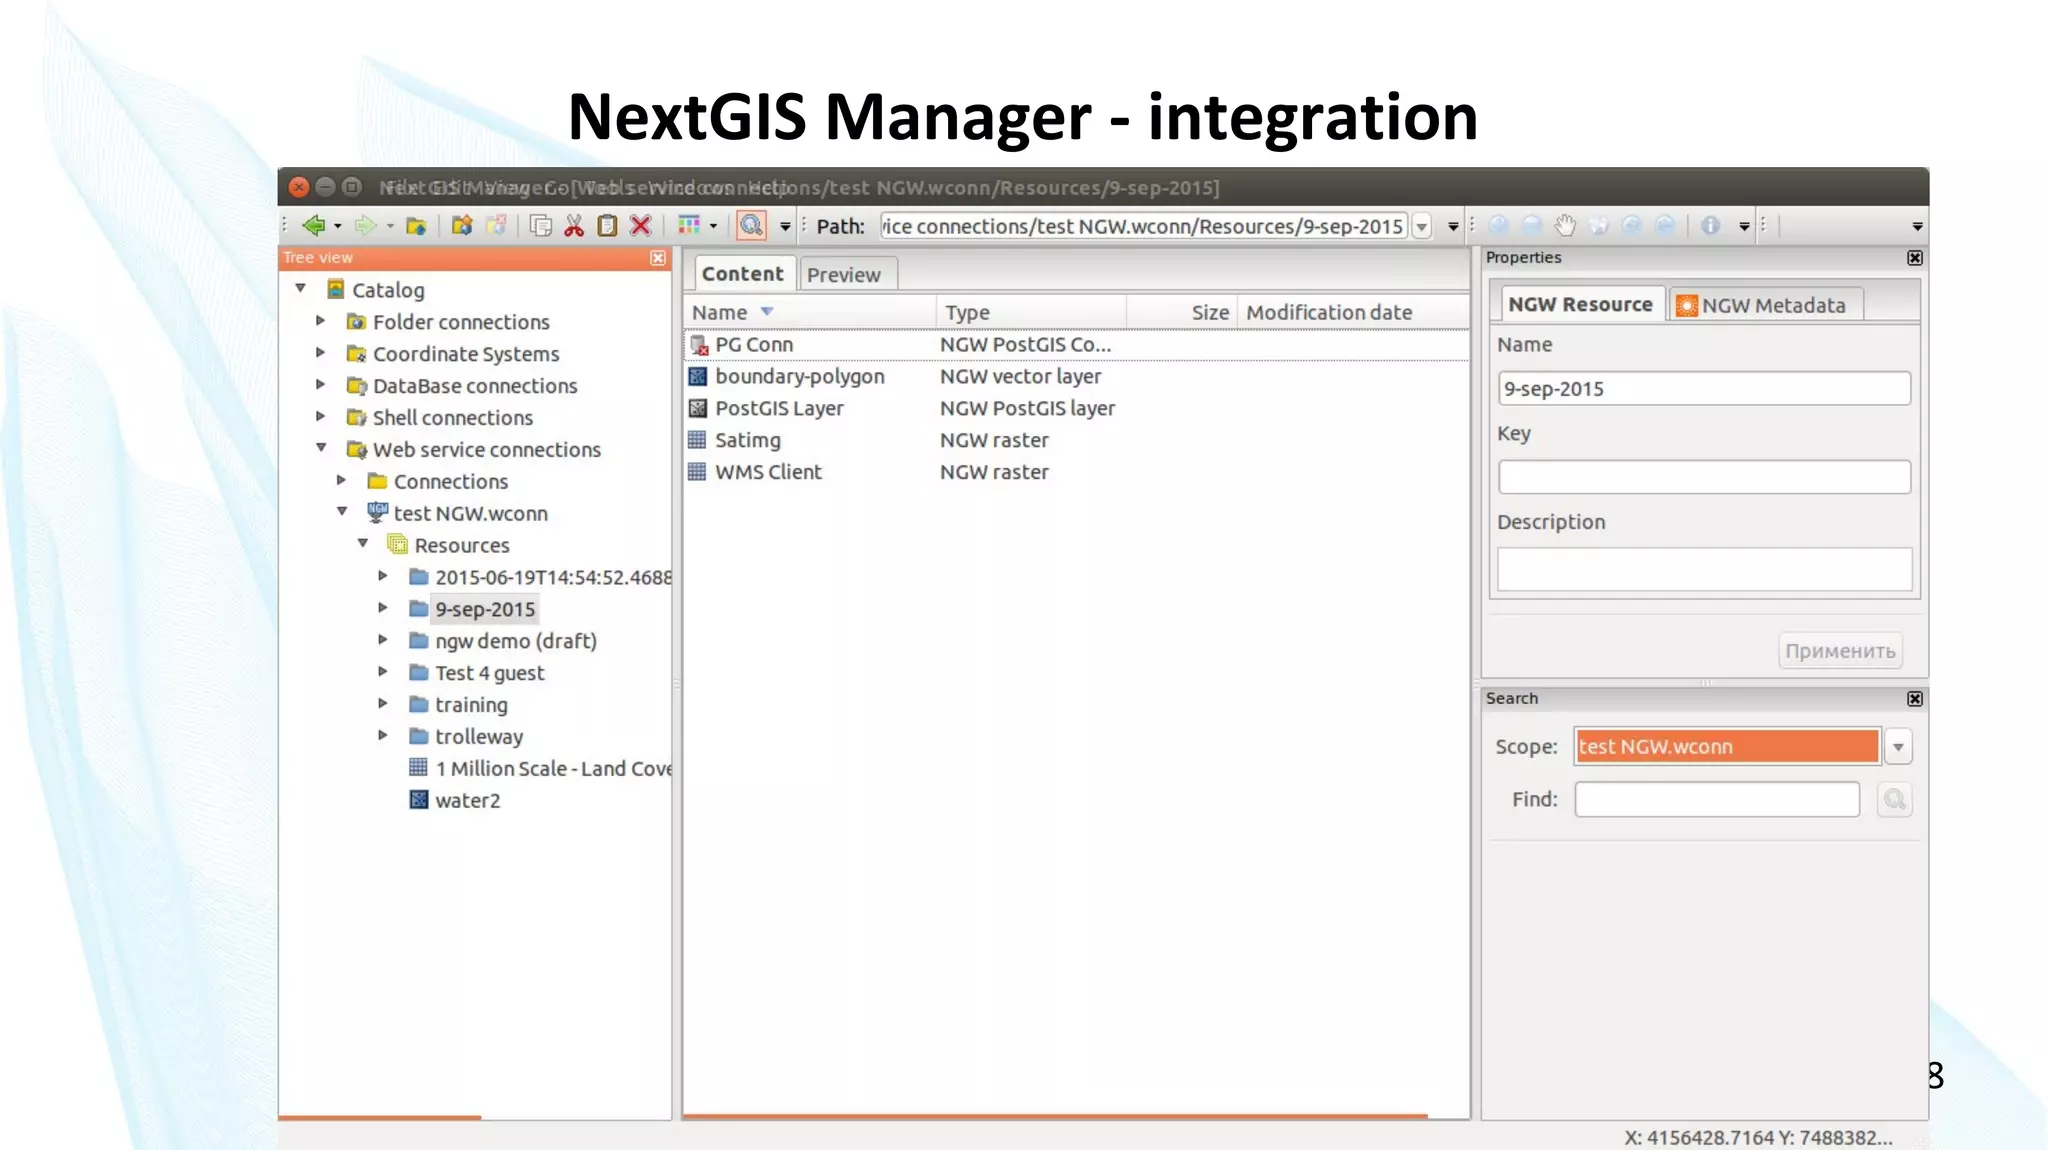Image resolution: width=2048 pixels, height=1150 pixels.
Task: Open the view-style dropdown arrow
Action: tap(713, 226)
